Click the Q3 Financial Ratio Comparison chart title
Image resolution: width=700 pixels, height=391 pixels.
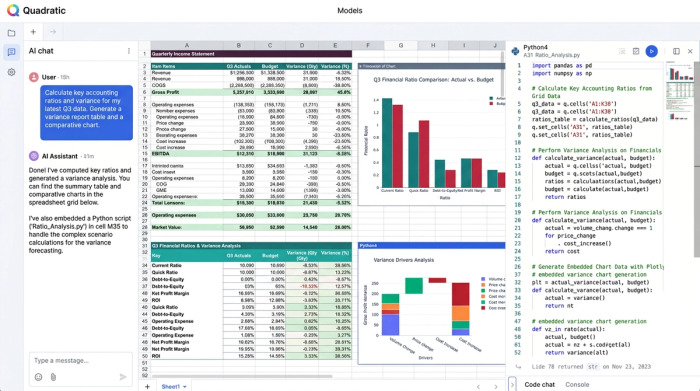point(433,80)
